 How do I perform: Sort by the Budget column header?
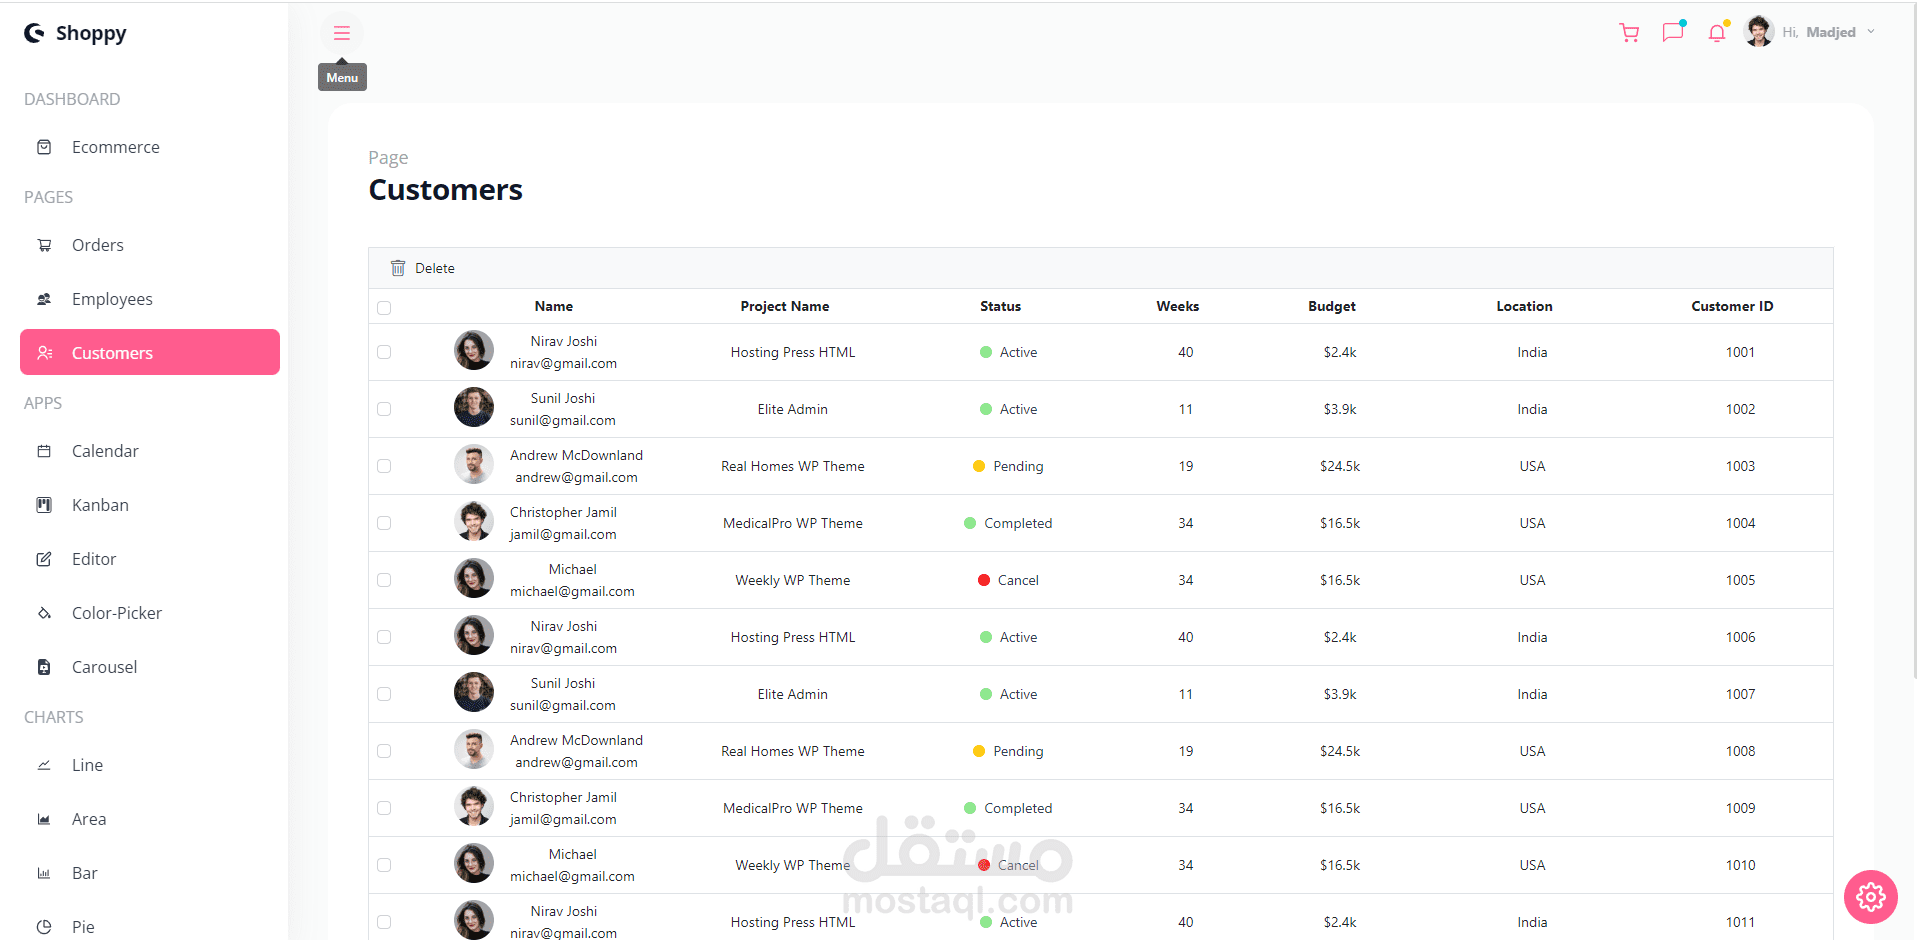pyautogui.click(x=1332, y=306)
